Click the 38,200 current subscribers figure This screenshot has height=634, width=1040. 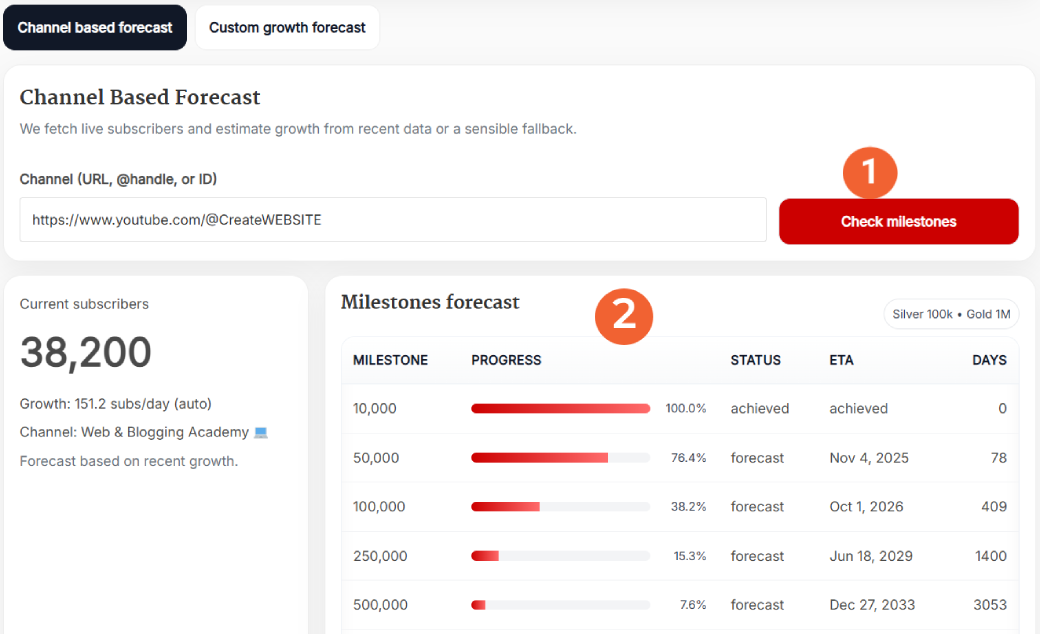86,352
